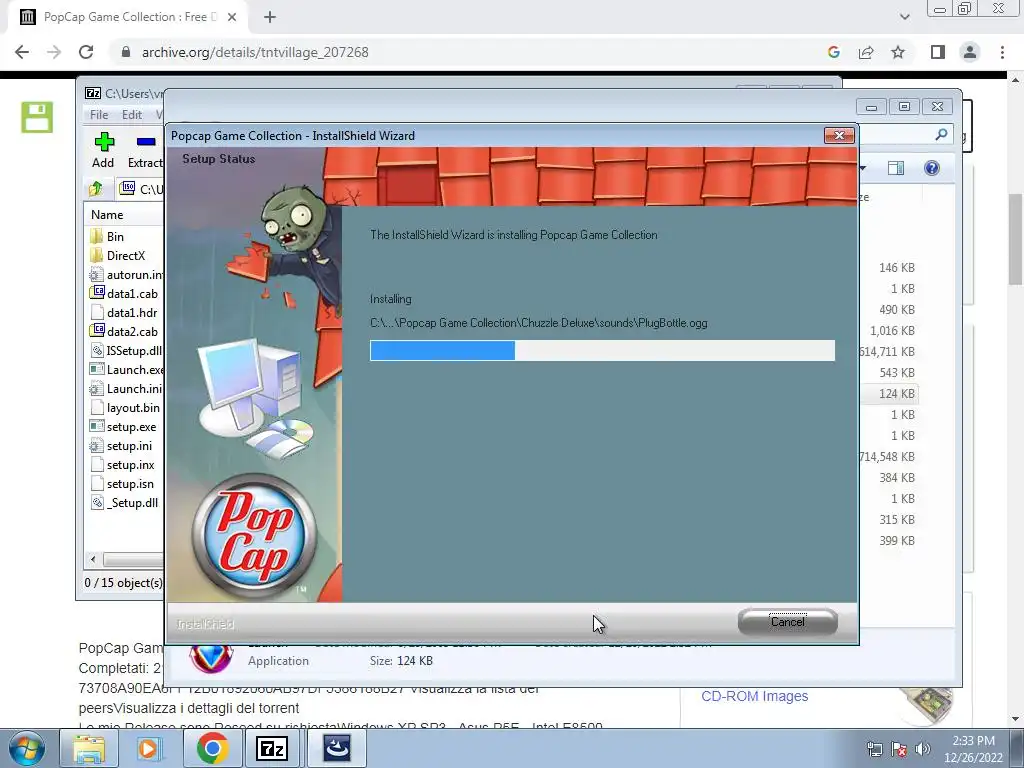Bookmark this page with the star

898,52
